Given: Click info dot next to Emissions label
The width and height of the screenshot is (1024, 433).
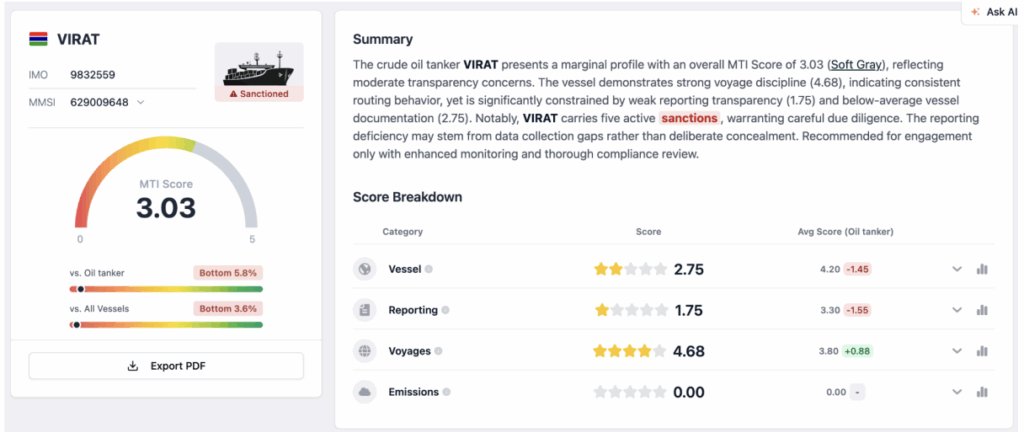Looking at the screenshot, I should click(x=446, y=392).
